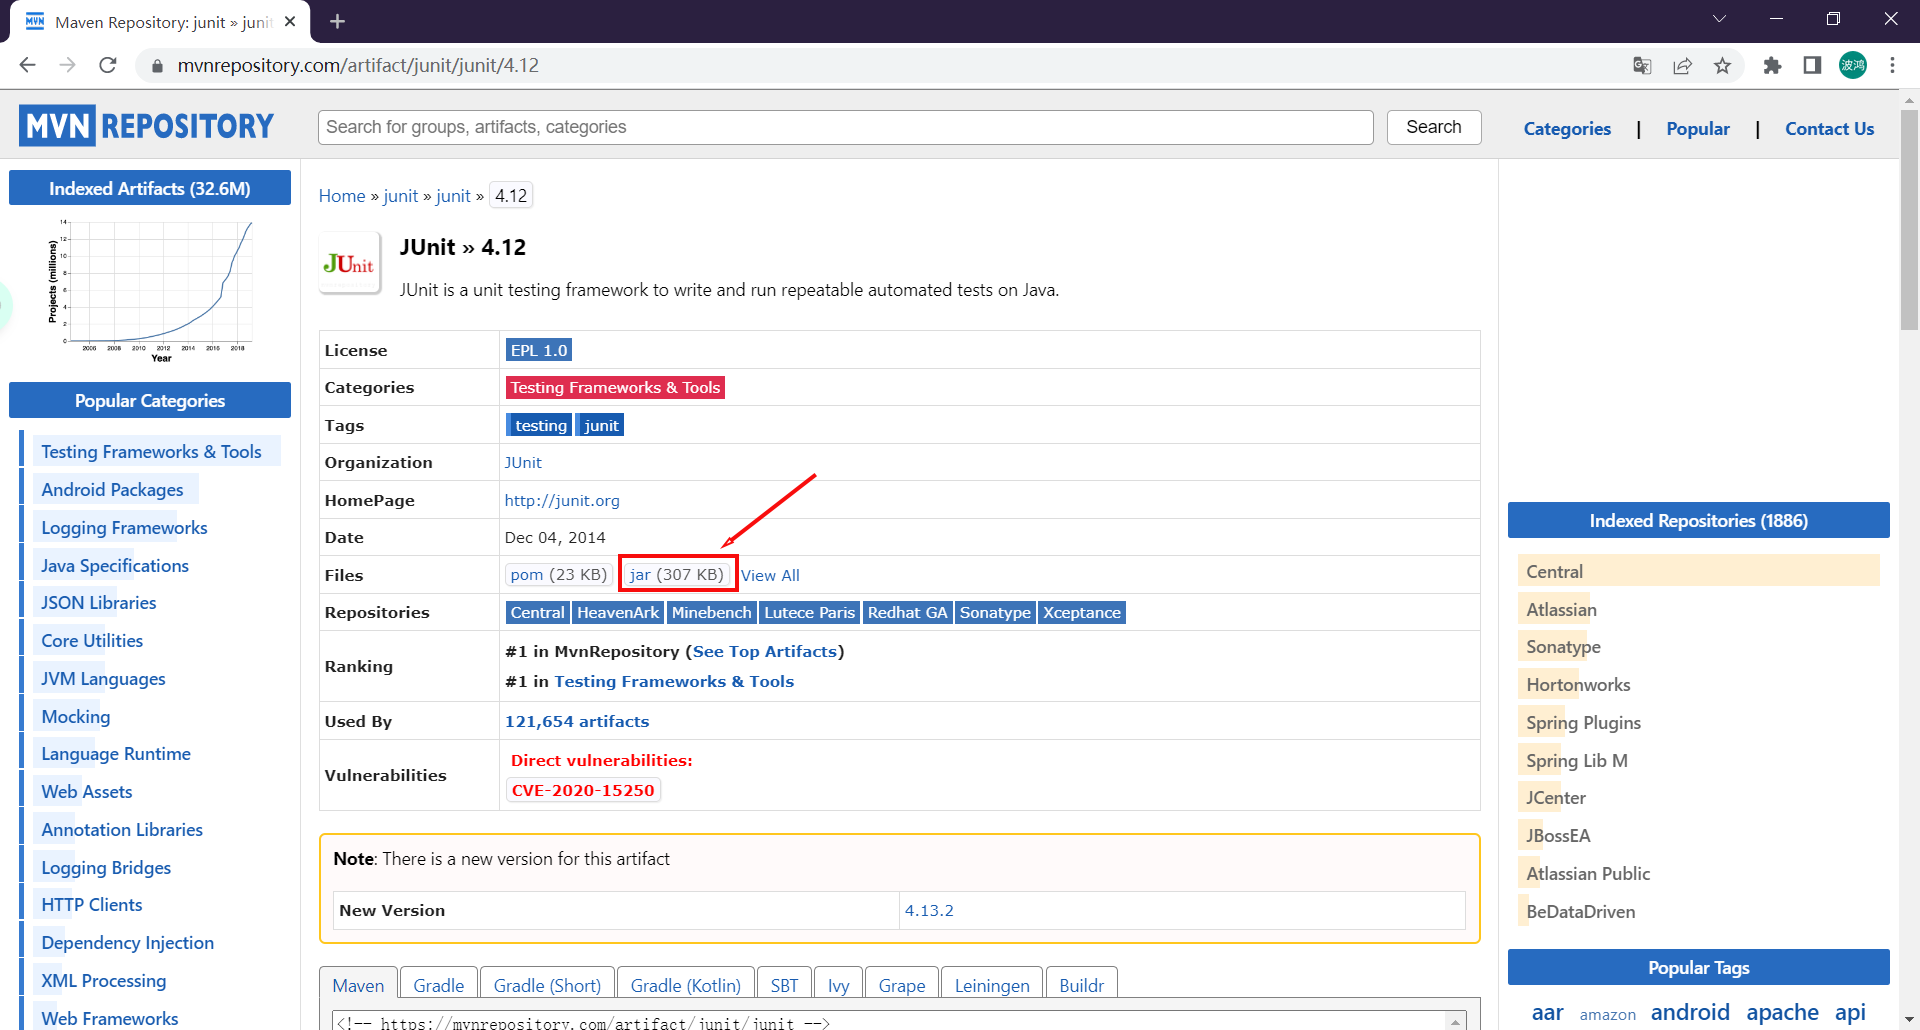
Task: Click the testing tag
Action: pyautogui.click(x=540, y=426)
